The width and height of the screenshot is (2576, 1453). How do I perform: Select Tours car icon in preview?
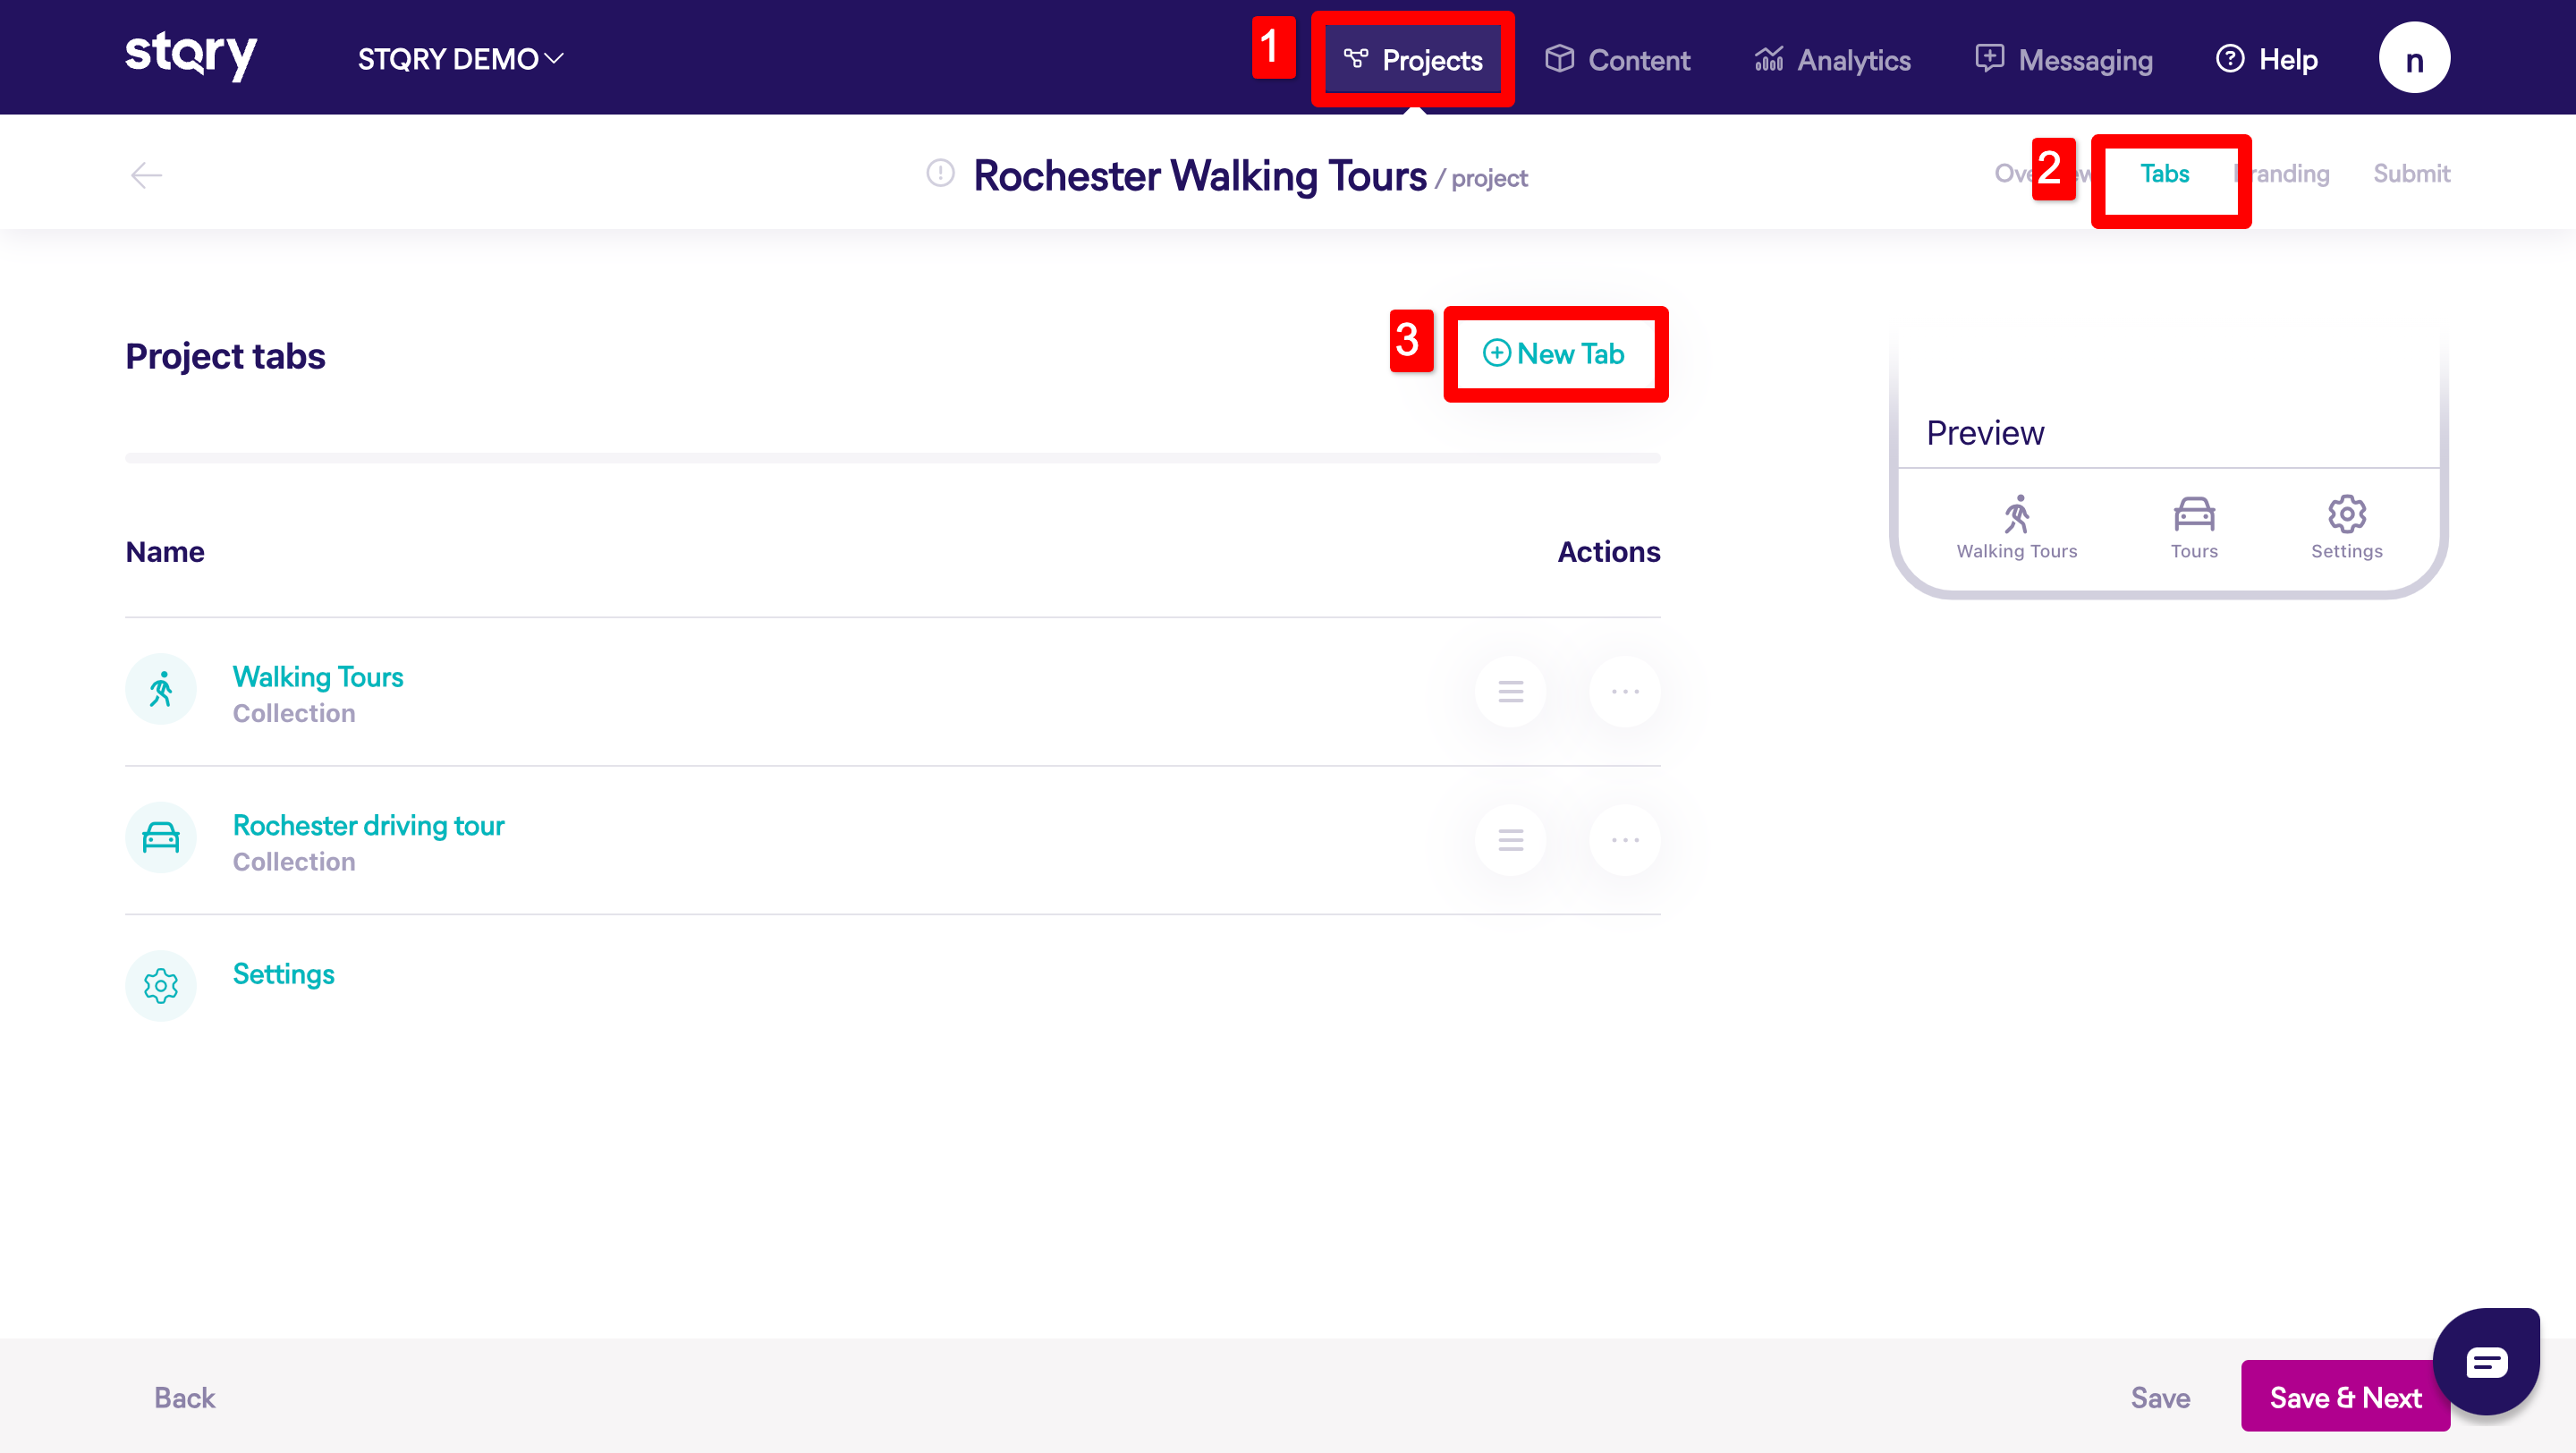[x=2194, y=515]
